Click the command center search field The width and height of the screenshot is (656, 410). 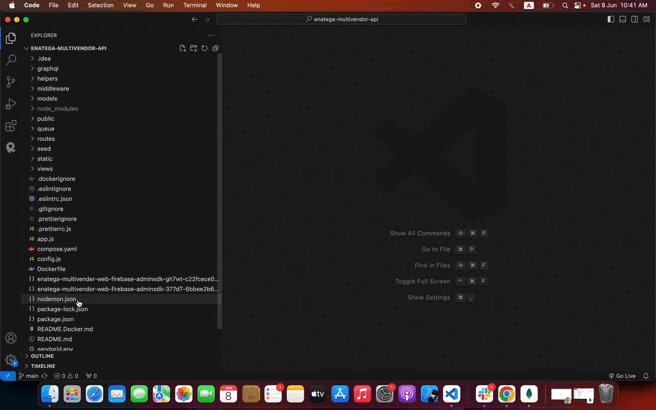pos(342,19)
